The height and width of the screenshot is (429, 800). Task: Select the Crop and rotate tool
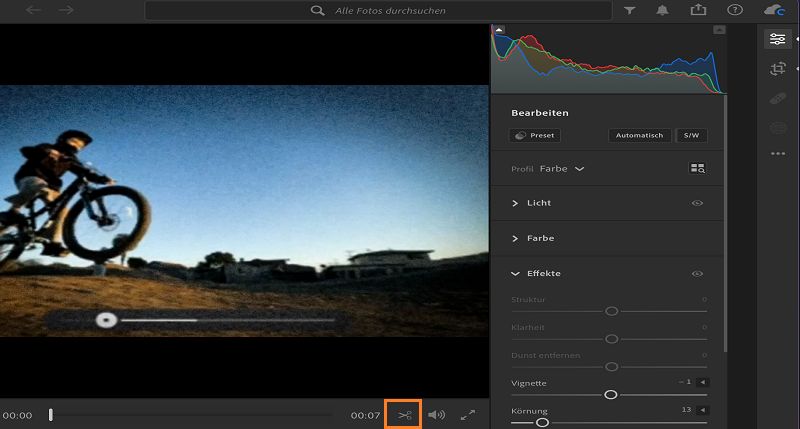click(778, 68)
